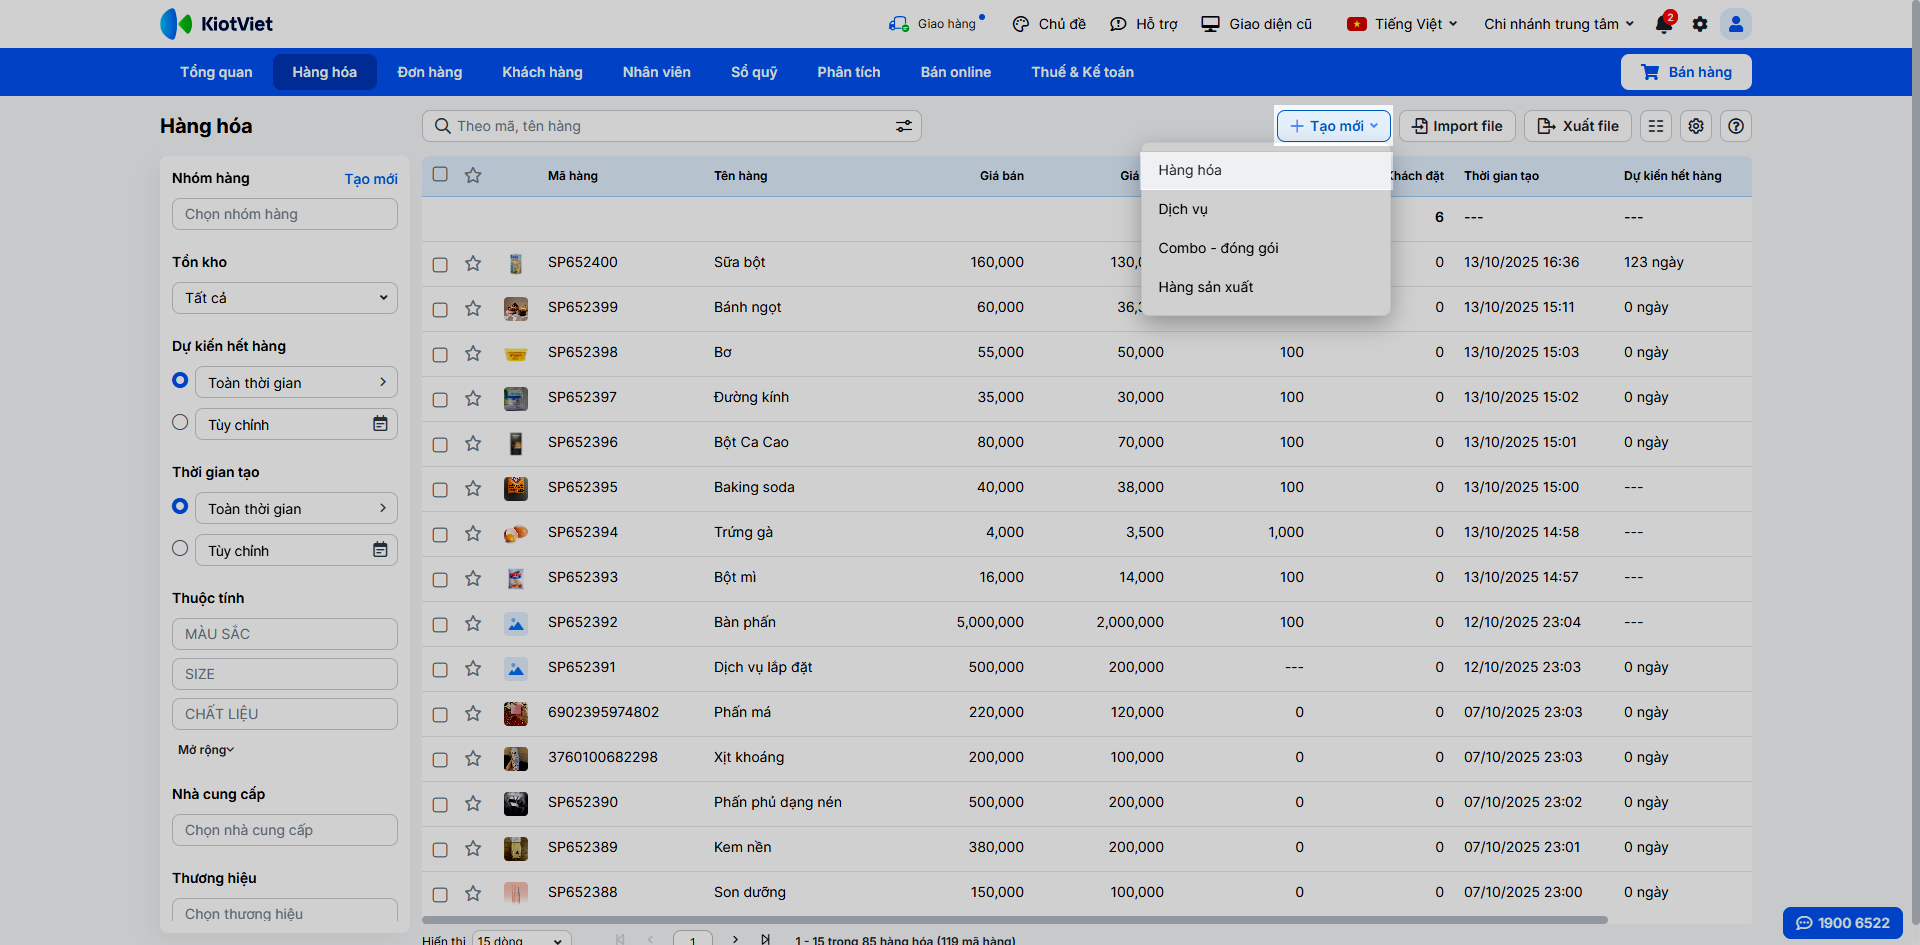The height and width of the screenshot is (945, 1920).
Task: Click the user account avatar icon
Action: click(1736, 24)
